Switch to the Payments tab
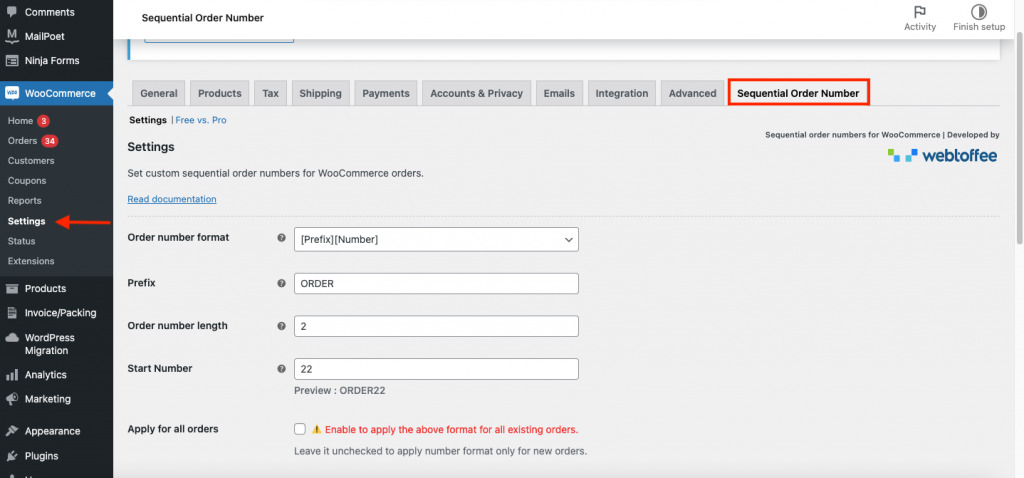The width and height of the screenshot is (1024, 478). point(386,93)
